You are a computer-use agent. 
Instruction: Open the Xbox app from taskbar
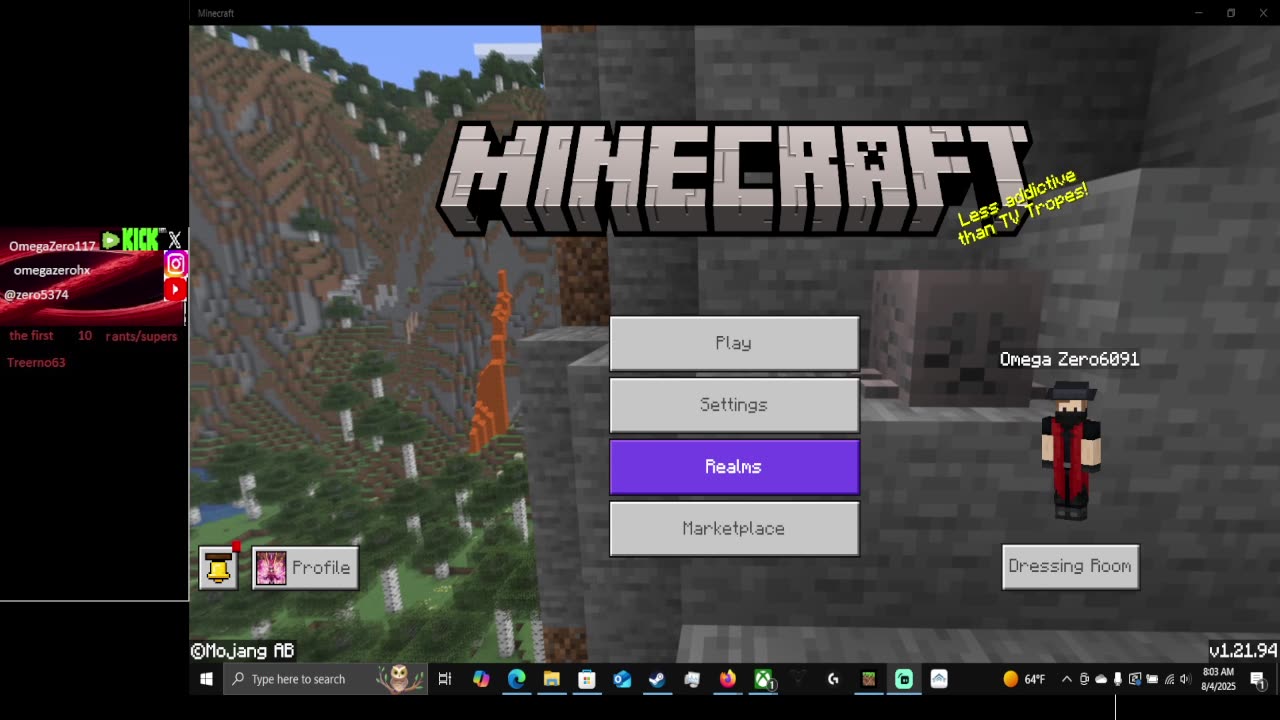tap(763, 679)
